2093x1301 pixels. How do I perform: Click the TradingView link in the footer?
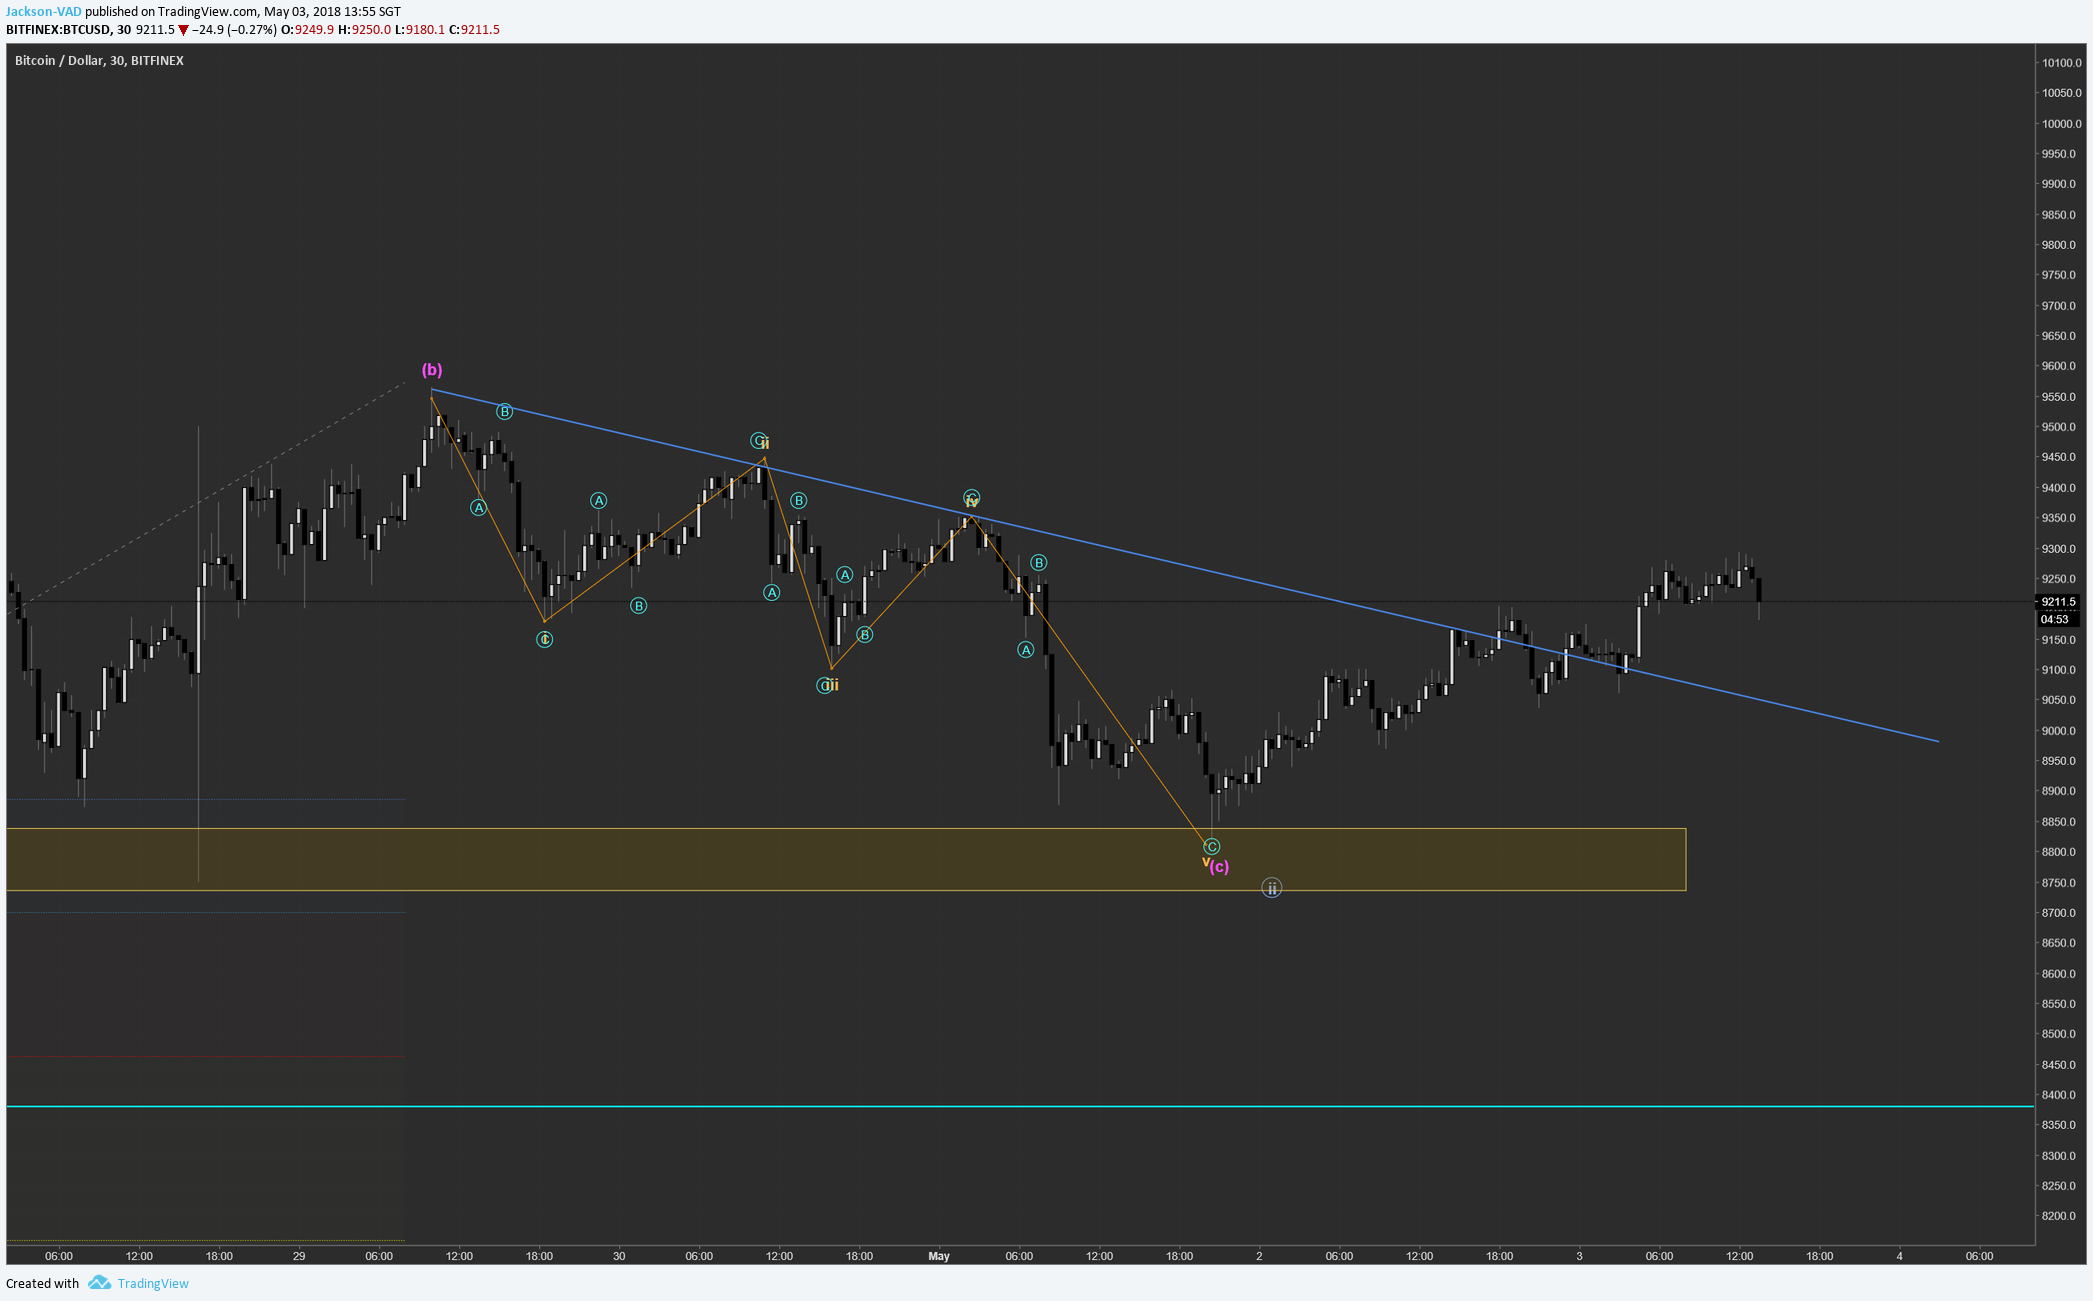tap(153, 1284)
